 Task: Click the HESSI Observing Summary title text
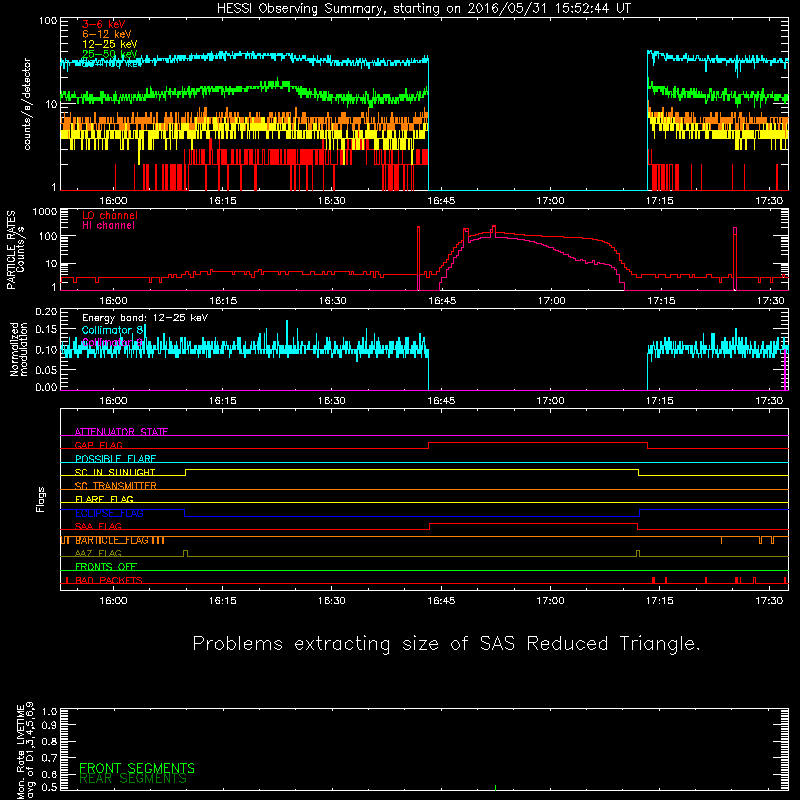point(424,9)
